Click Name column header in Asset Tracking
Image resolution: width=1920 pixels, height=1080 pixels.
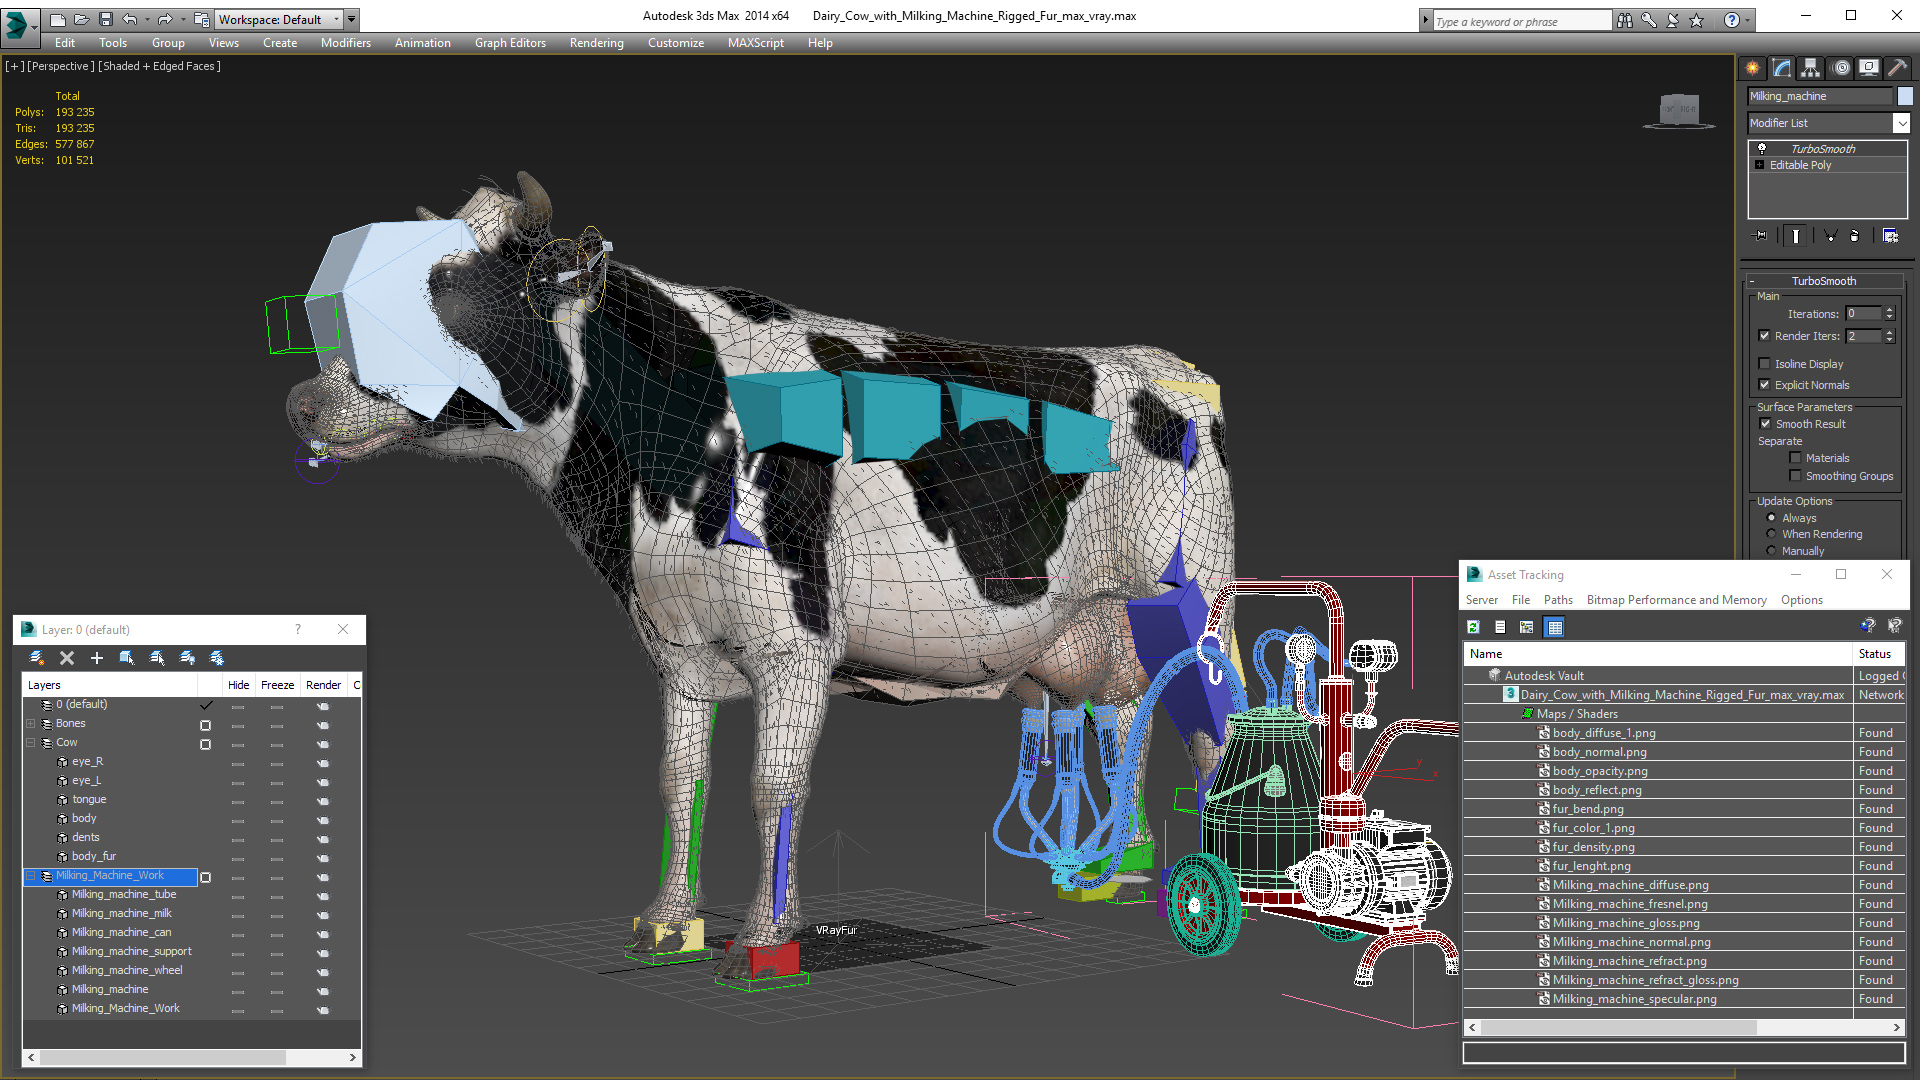coord(1658,654)
